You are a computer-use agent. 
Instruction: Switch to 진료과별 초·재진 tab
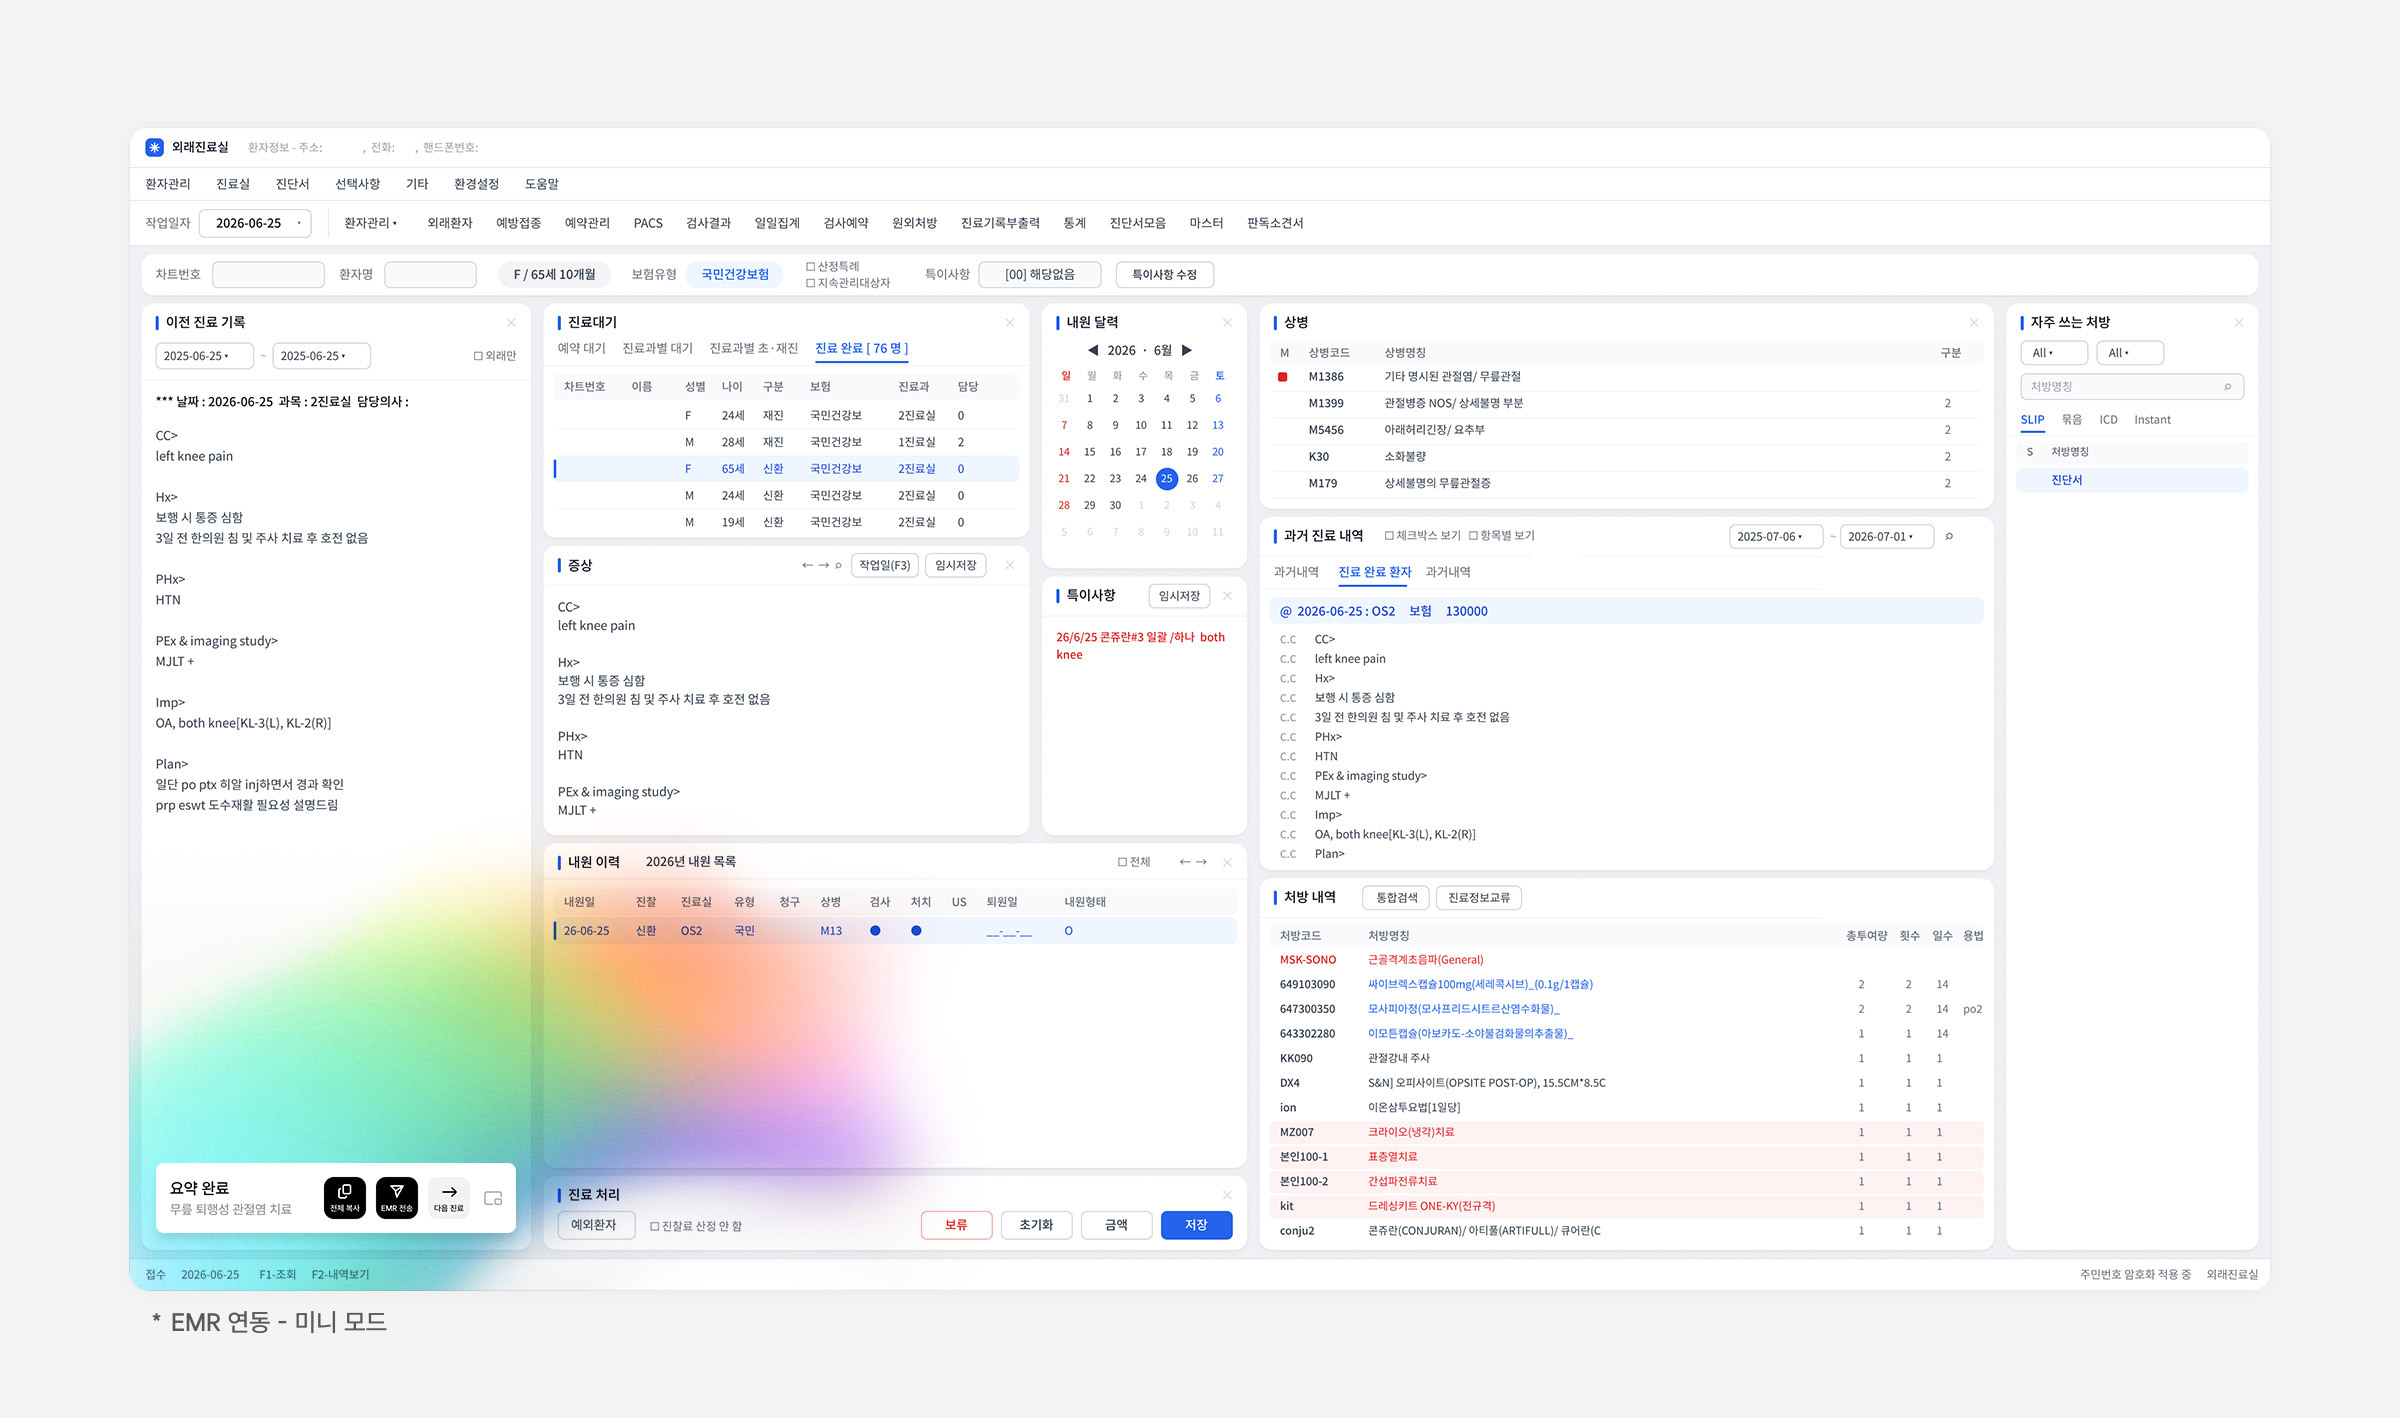coord(753,348)
